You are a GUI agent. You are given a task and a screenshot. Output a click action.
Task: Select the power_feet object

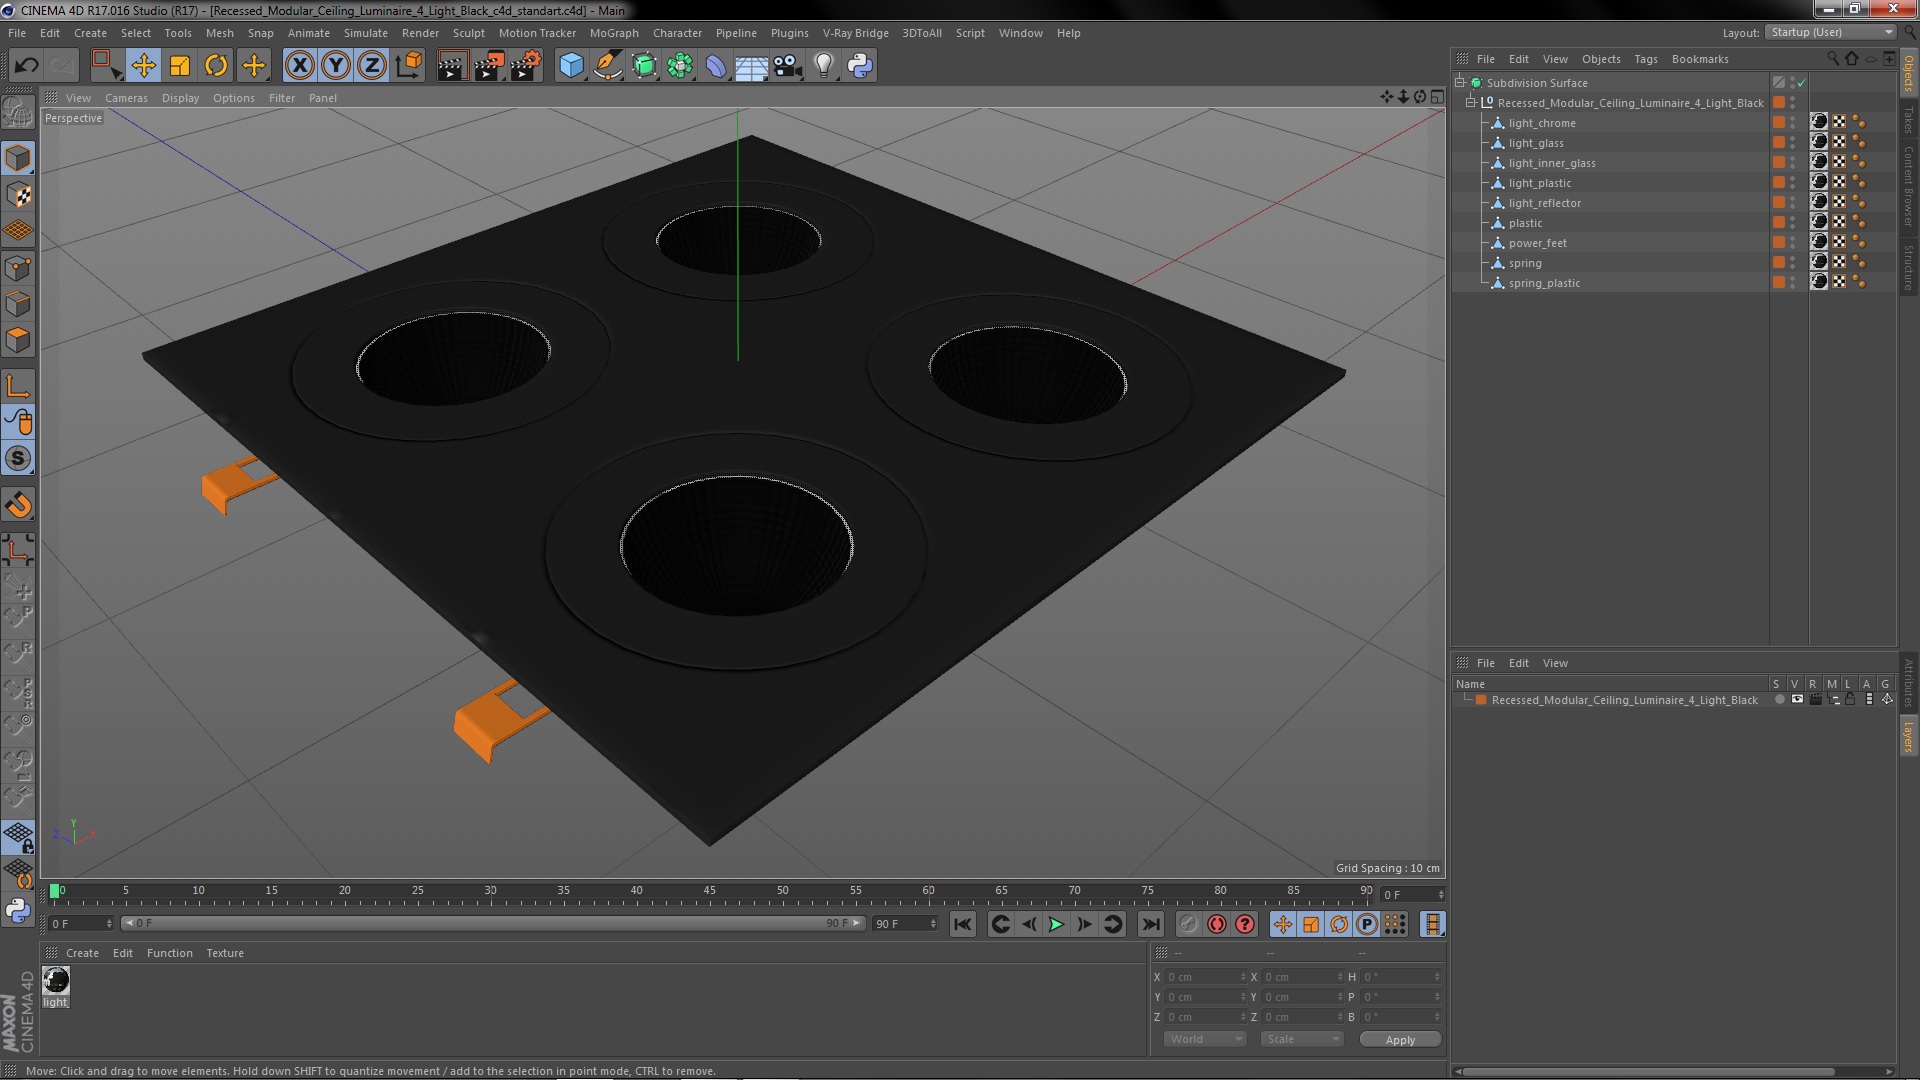pyautogui.click(x=1537, y=243)
